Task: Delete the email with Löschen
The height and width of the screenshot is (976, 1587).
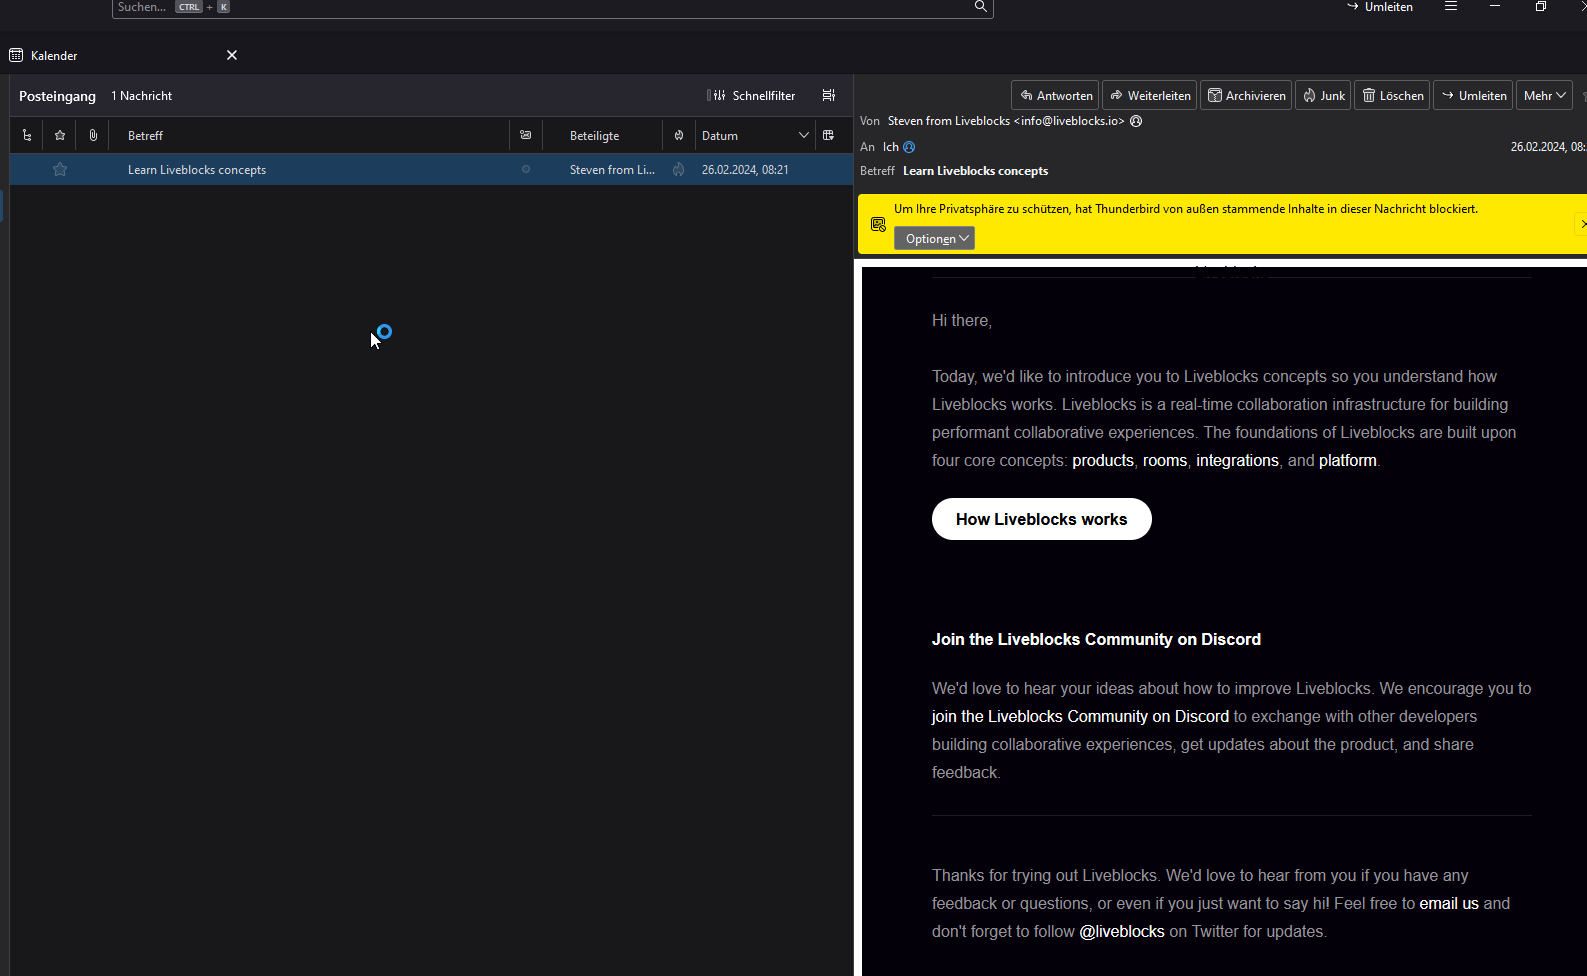Action: [x=1391, y=96]
